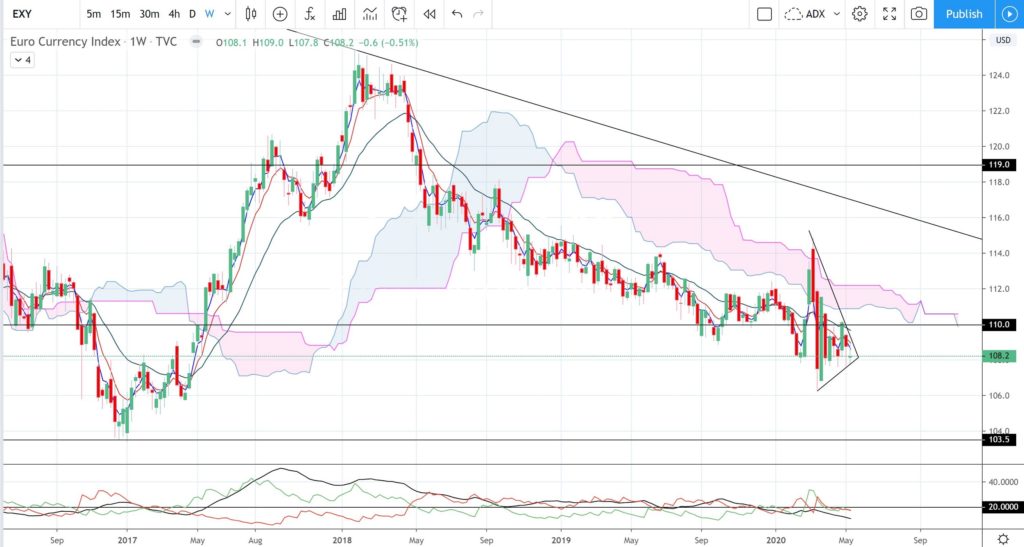Screen dimensions: 1024x547
Task: Click the 40.0000 ADX scale label
Action: [1003, 482]
